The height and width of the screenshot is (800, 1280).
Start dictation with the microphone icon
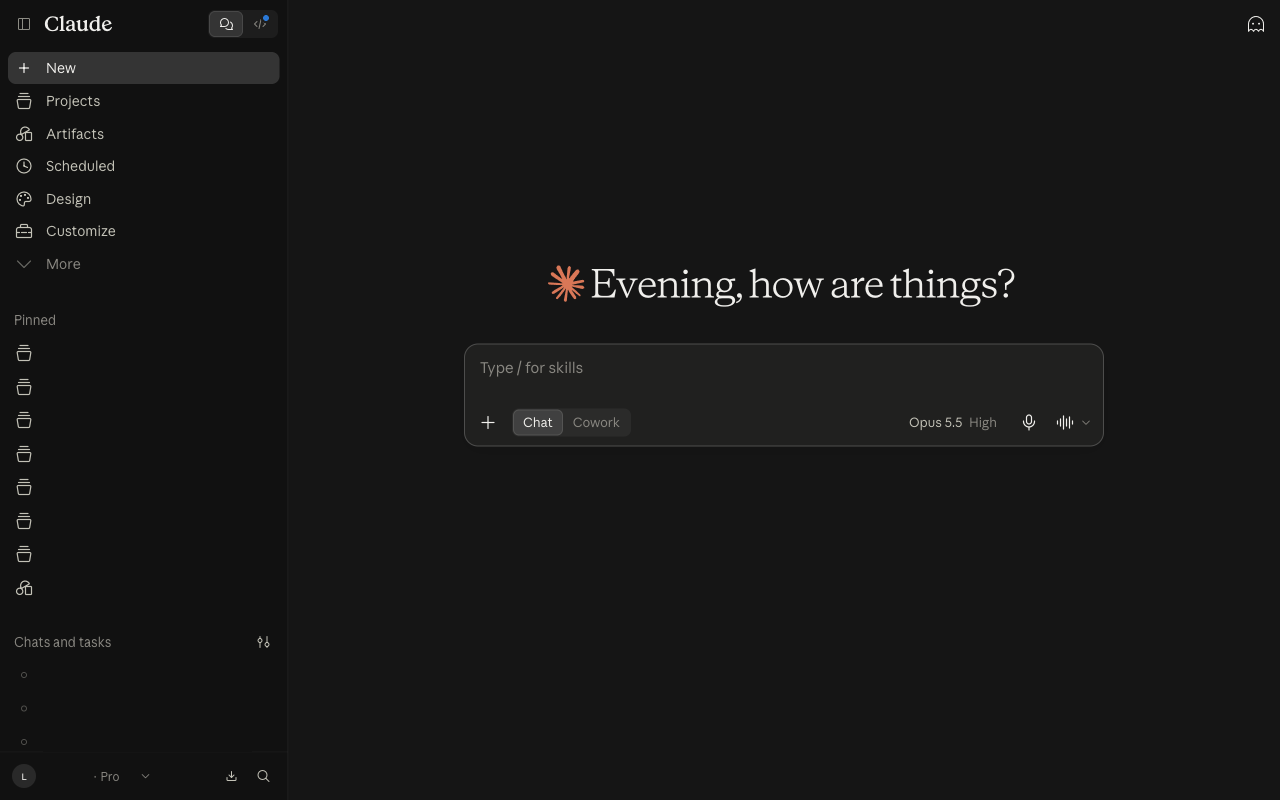click(1029, 422)
